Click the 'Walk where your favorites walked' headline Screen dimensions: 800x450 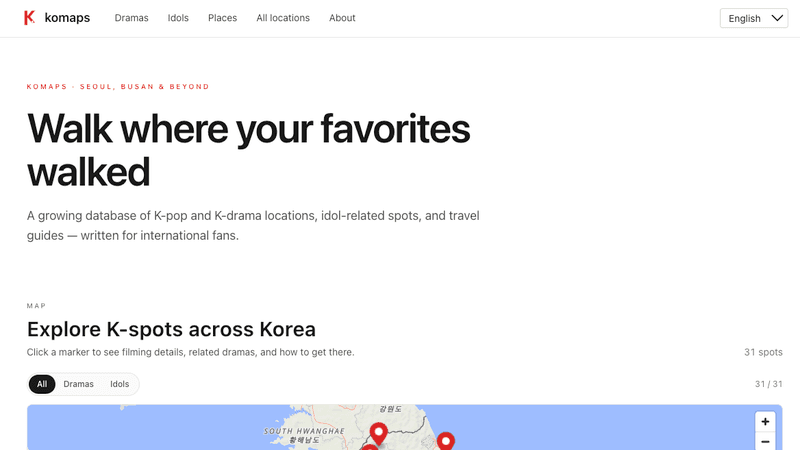point(248,150)
